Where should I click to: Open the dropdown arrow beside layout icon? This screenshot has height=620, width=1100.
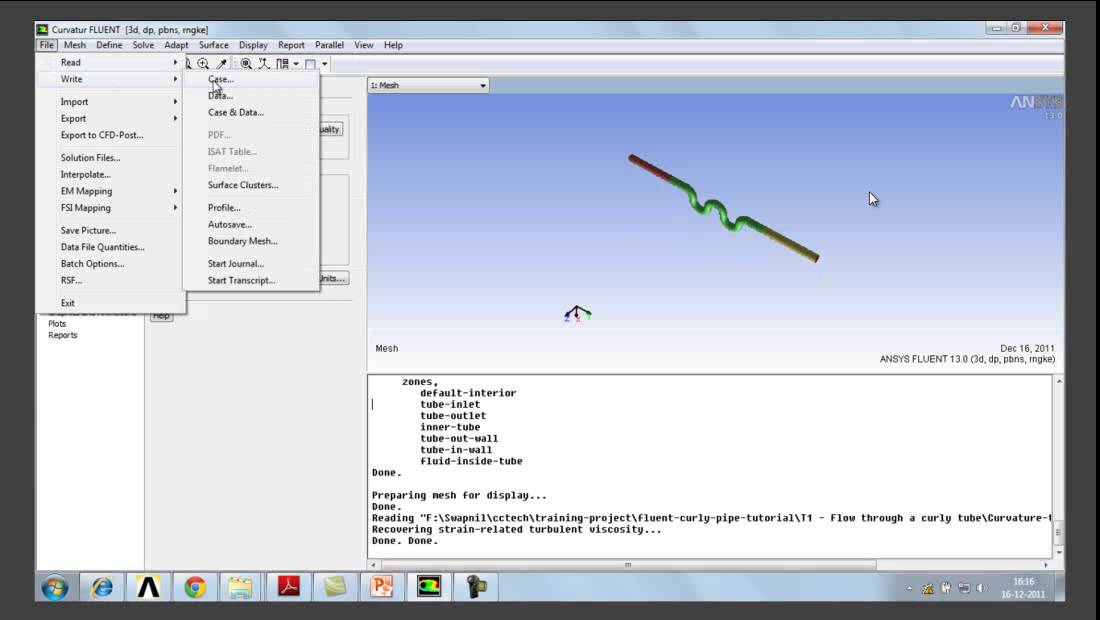[296, 64]
